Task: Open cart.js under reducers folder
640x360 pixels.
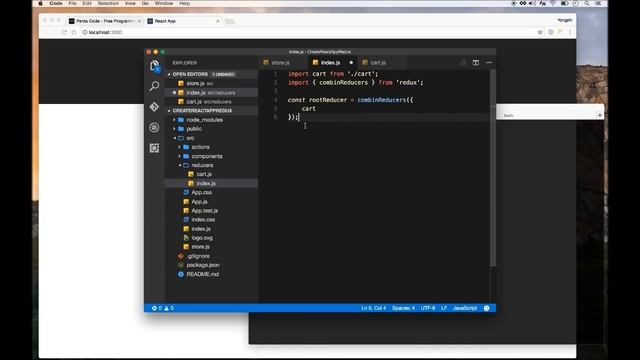Action: [x=211, y=174]
